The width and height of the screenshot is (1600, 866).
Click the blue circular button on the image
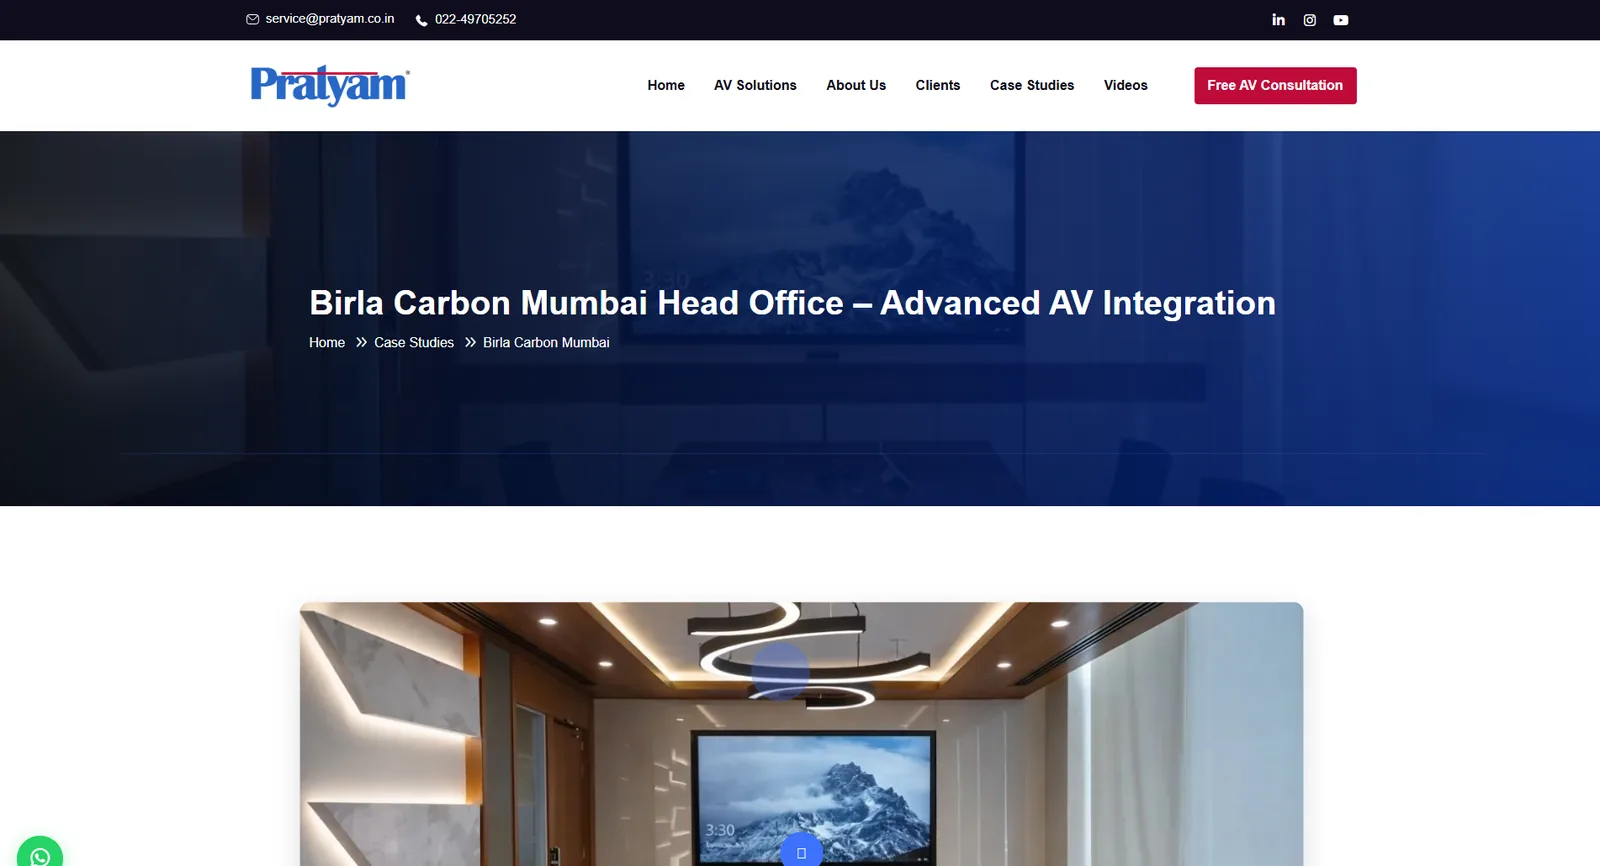[801, 851]
